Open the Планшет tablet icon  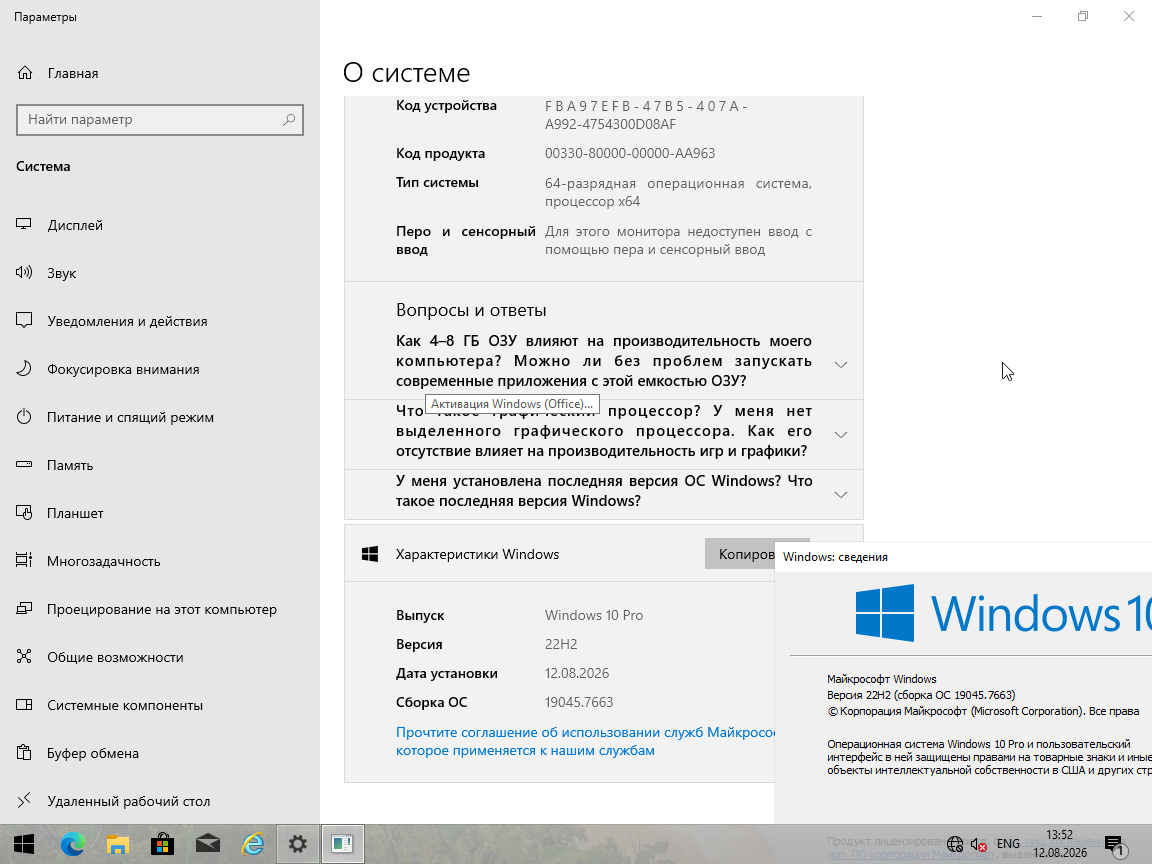(24, 513)
